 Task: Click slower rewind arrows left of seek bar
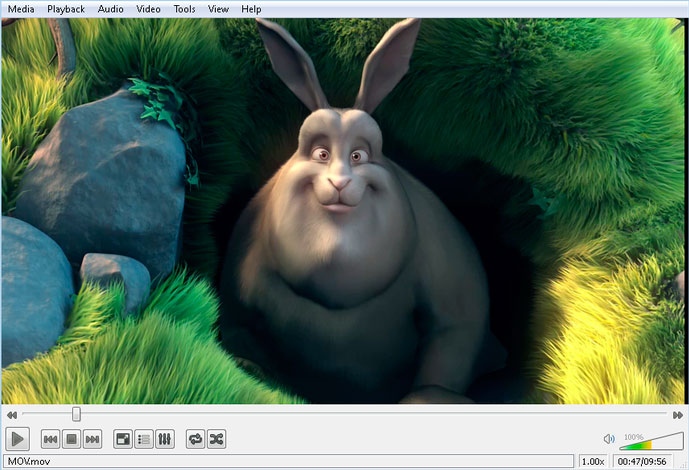12,415
